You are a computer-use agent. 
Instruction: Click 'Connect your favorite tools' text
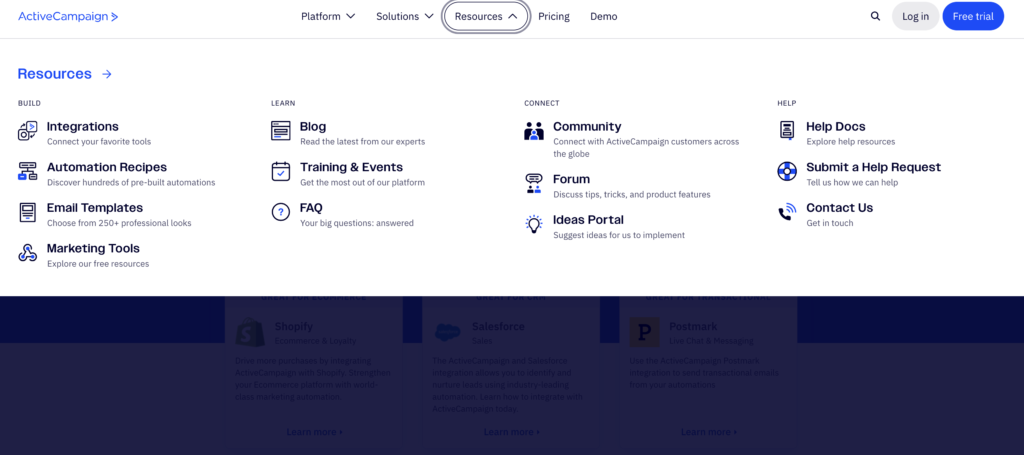[x=99, y=142]
